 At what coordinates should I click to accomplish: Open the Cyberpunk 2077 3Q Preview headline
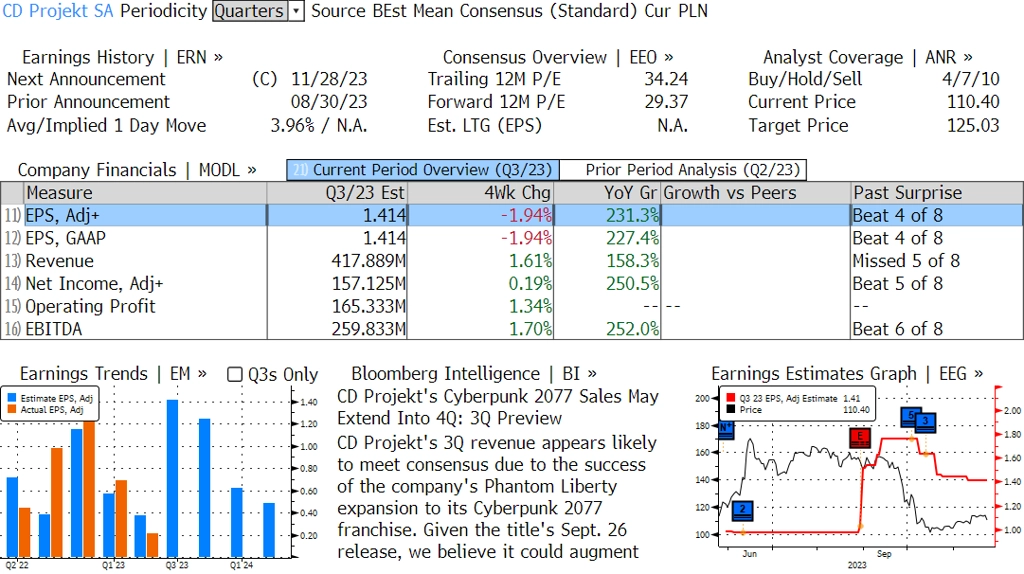click(498, 407)
